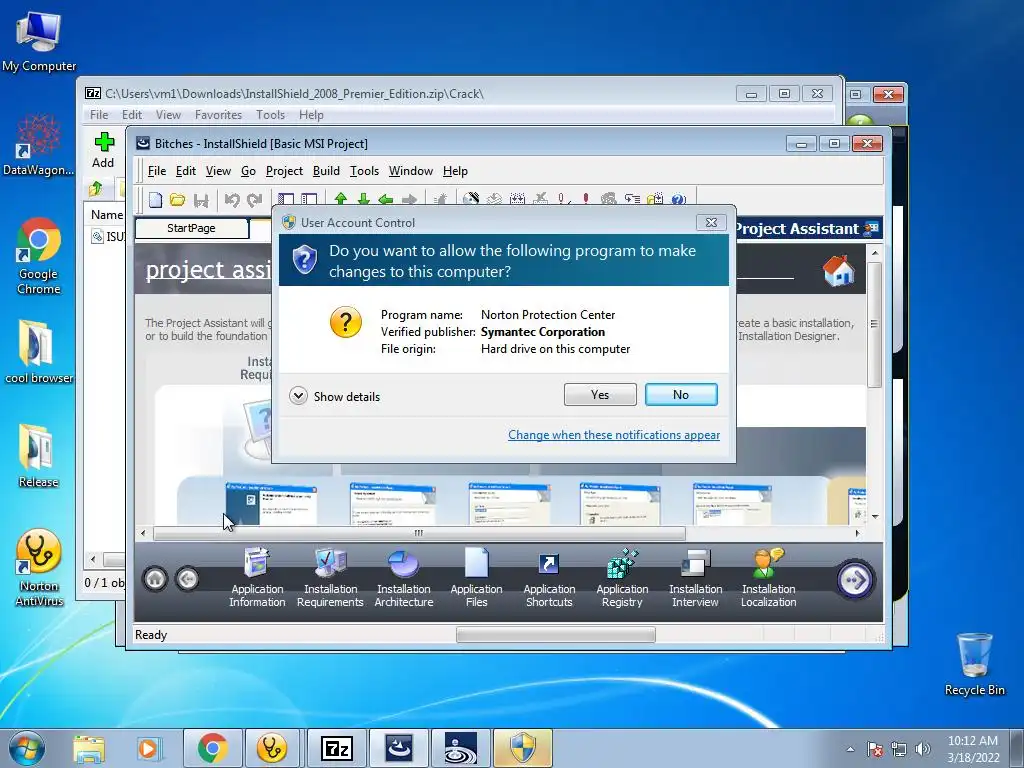Click the UAC shield taskbar button
Image resolution: width=1024 pixels, height=768 pixels.
point(522,749)
